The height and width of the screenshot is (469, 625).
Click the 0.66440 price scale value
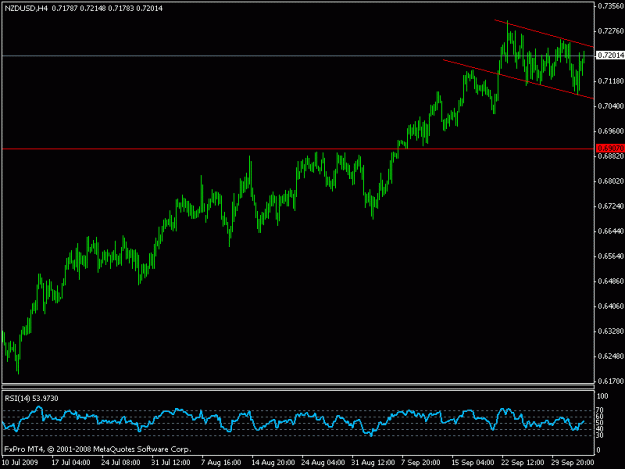[x=611, y=231]
